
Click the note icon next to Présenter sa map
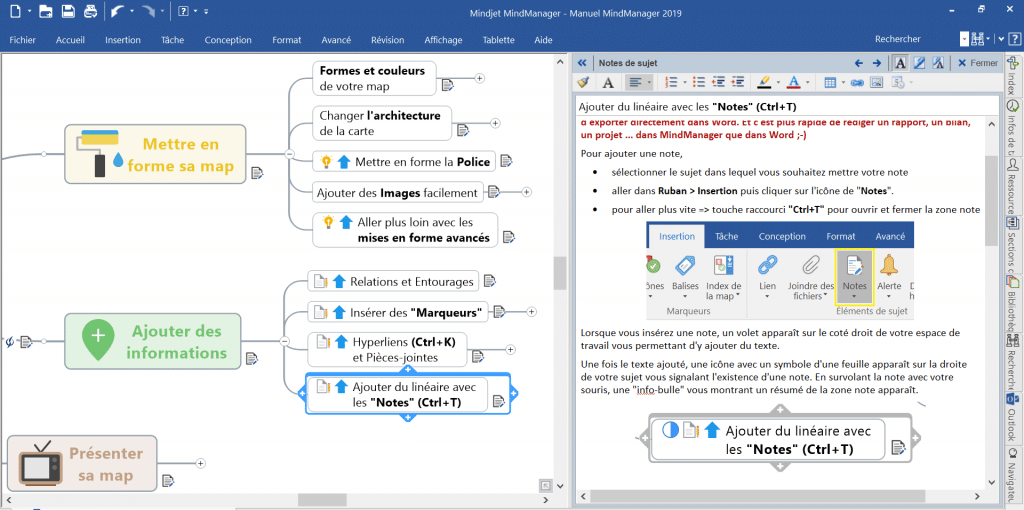[168, 481]
